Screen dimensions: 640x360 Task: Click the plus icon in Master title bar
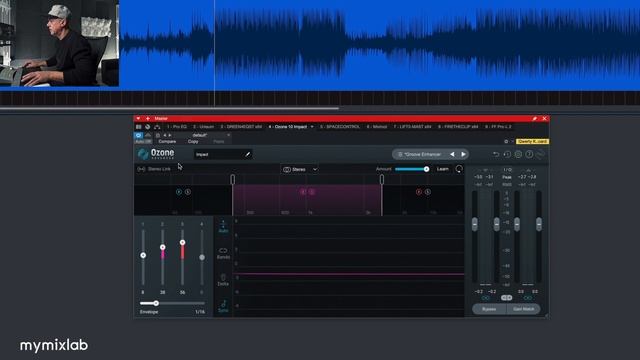click(148, 118)
